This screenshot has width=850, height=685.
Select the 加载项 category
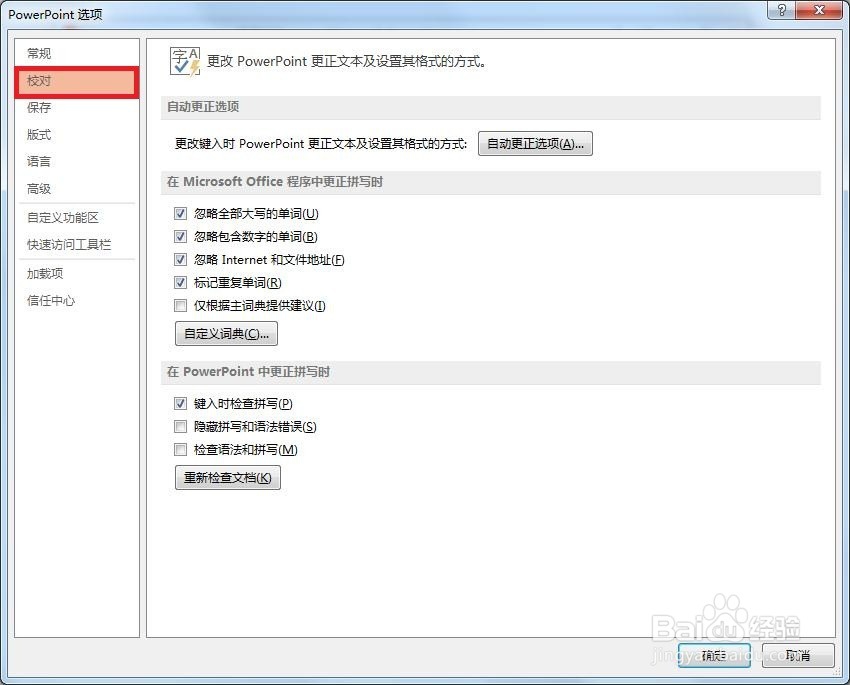pyautogui.click(x=45, y=273)
